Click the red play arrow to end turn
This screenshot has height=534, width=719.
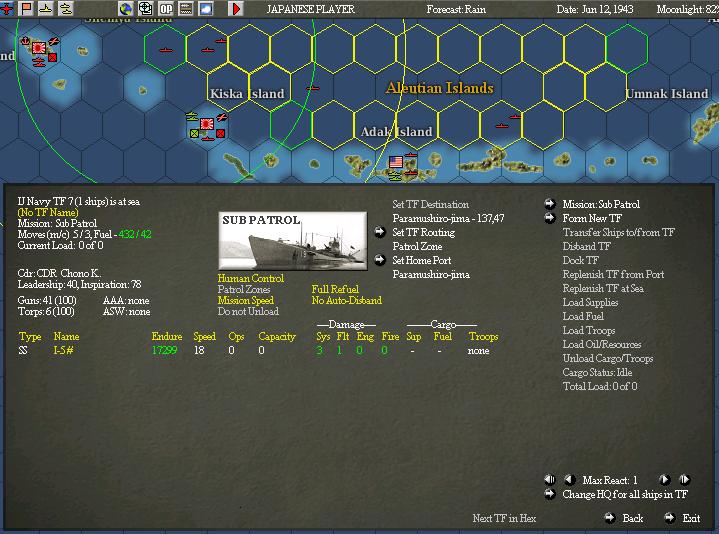(x=236, y=8)
